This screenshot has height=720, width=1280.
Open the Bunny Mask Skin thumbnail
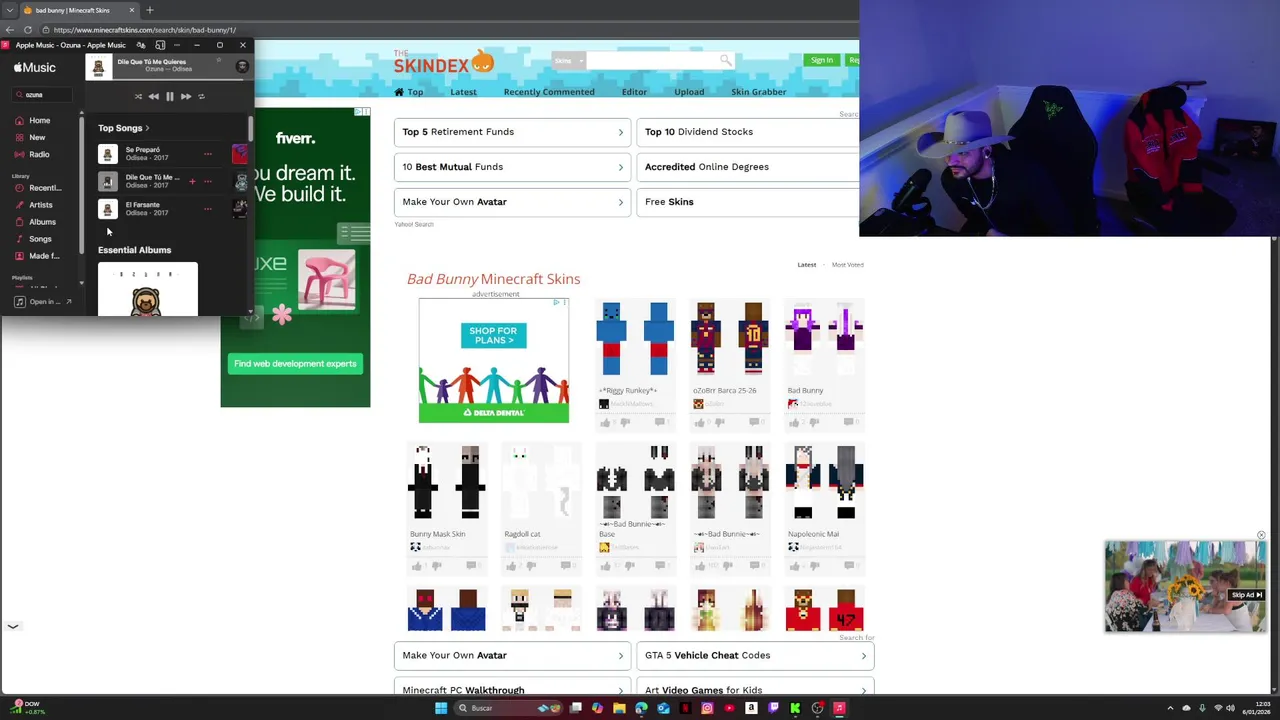click(446, 484)
